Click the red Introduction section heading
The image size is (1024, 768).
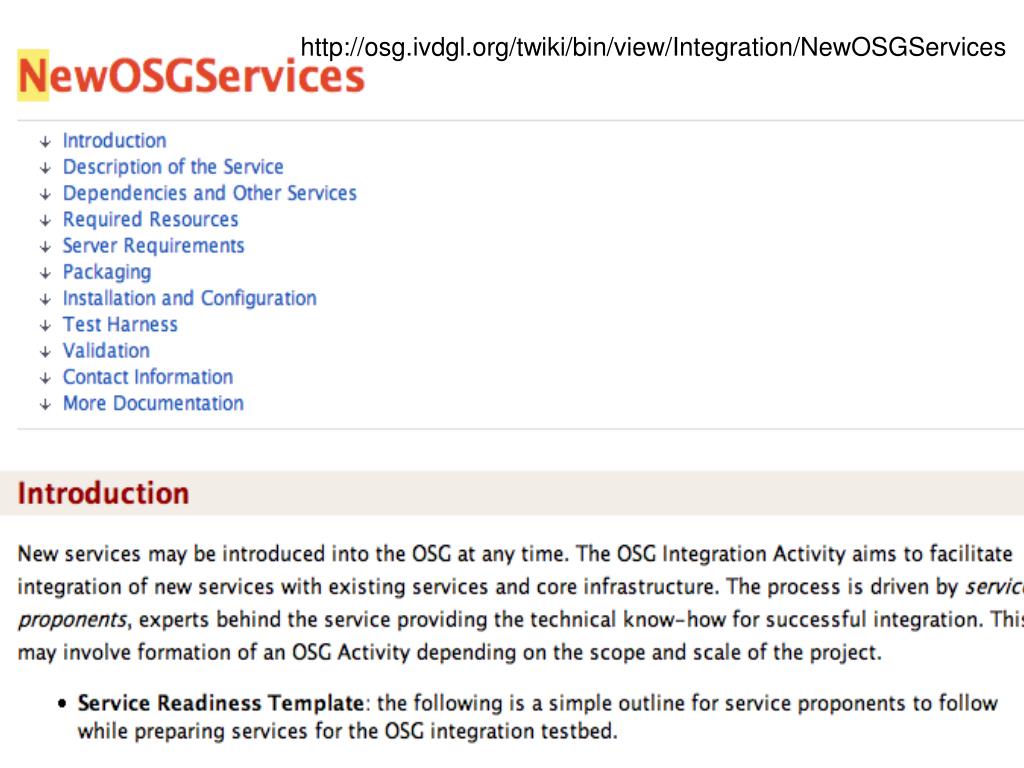pos(103,493)
